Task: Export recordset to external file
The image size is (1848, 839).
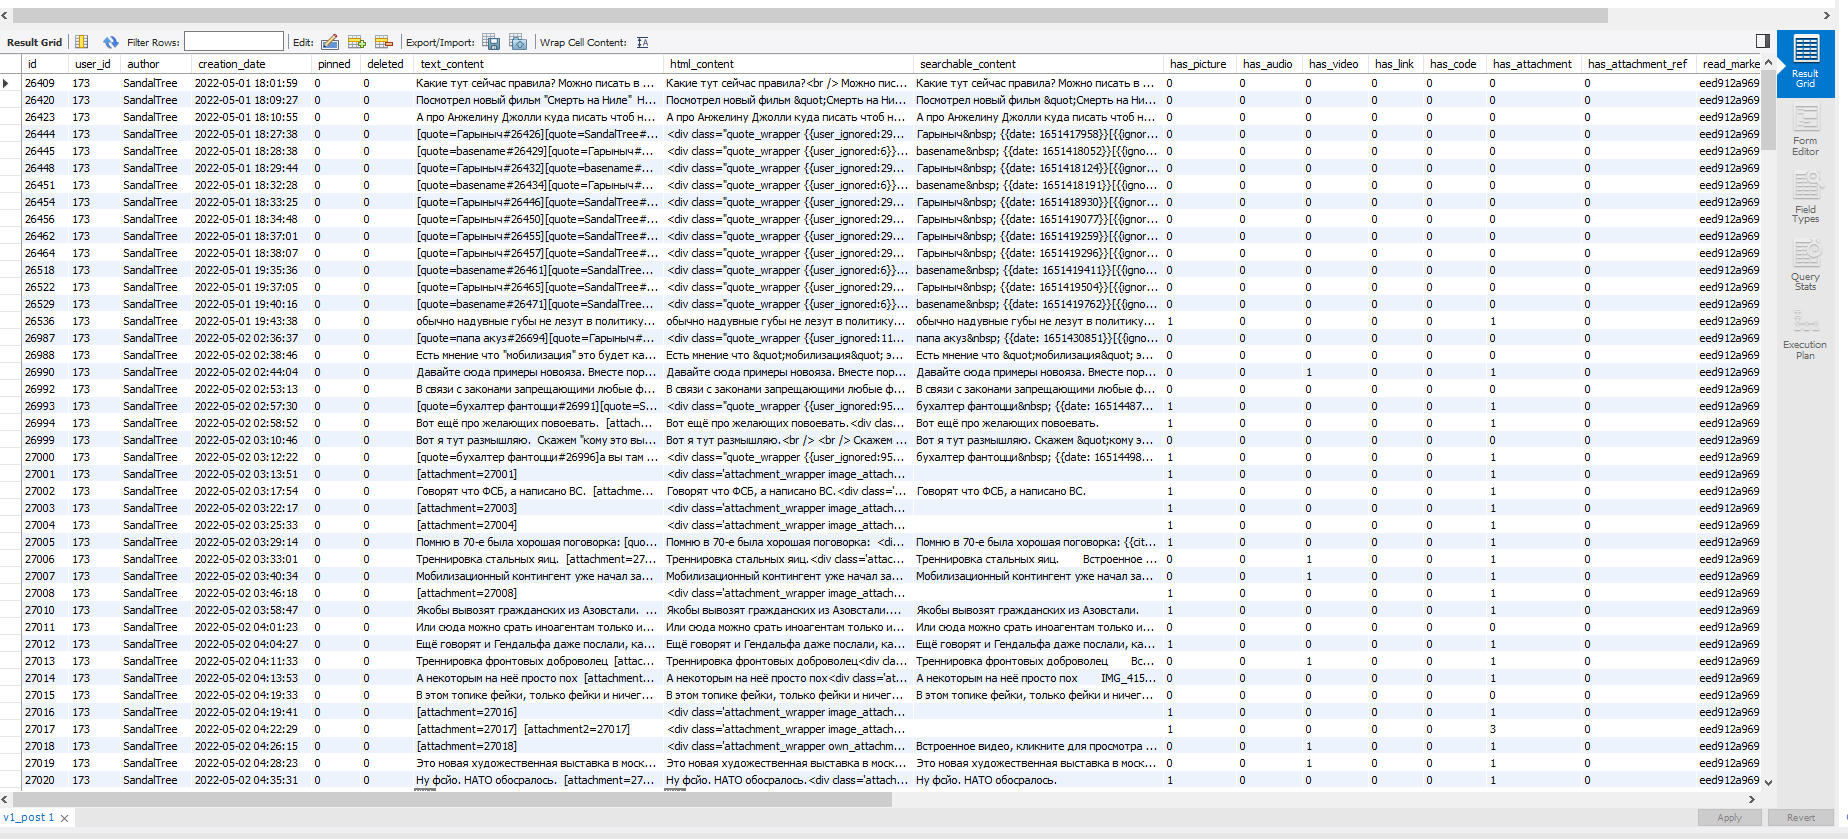Action: click(x=491, y=42)
